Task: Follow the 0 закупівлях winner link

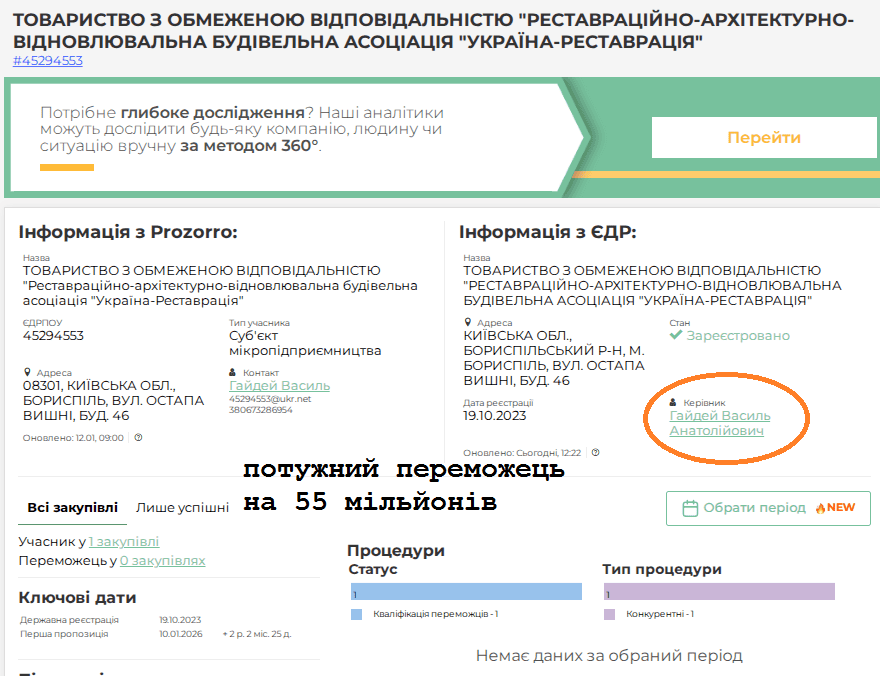Action: pyautogui.click(x=162, y=560)
